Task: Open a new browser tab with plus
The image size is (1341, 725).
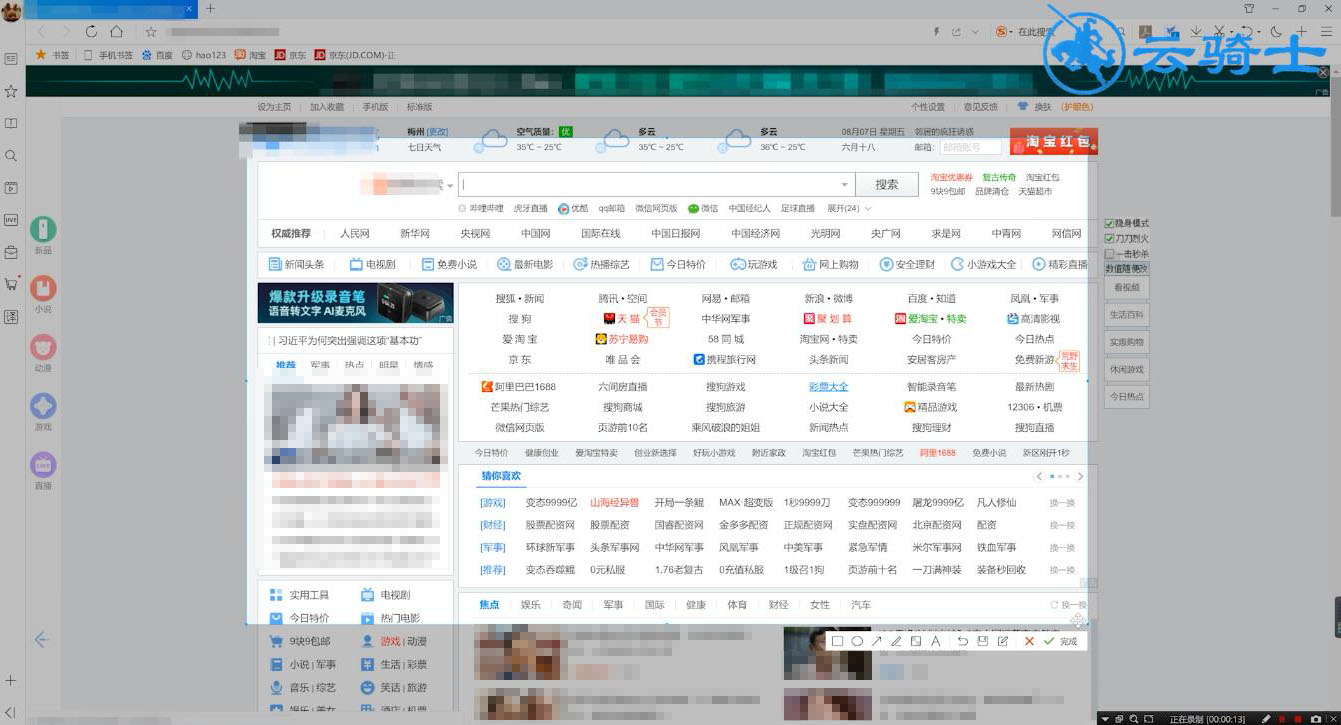Action: tap(210, 8)
